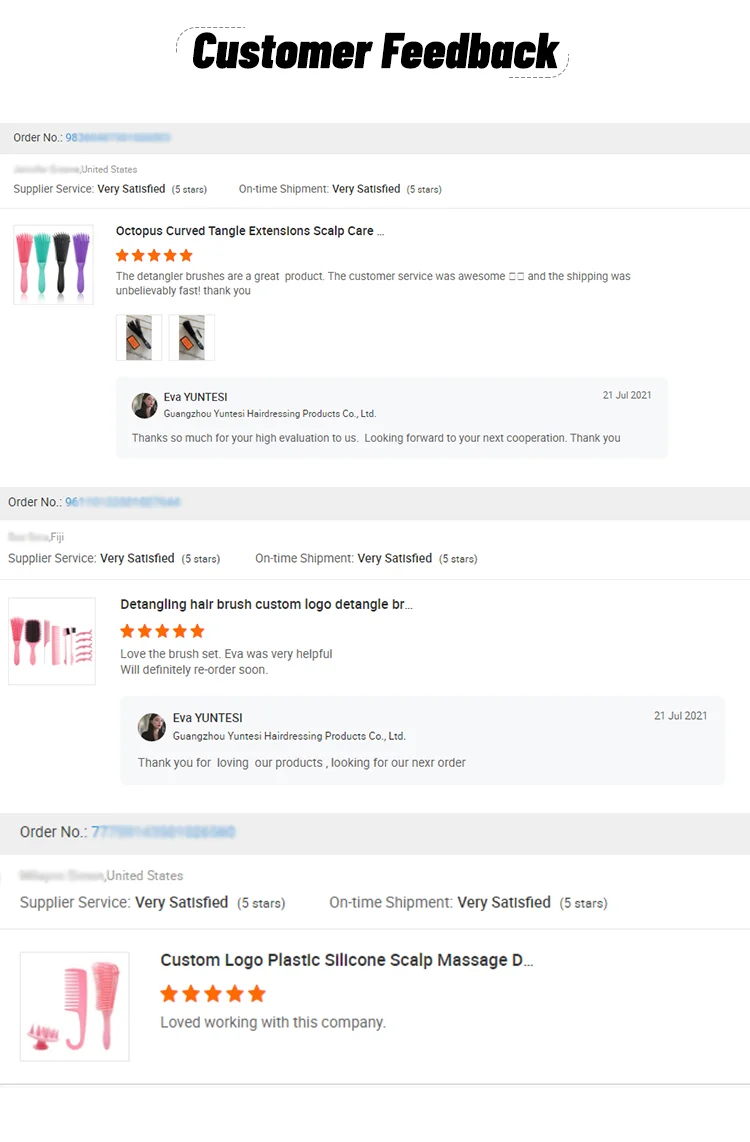The image size is (750, 1142).
Task: Open the Custom Logo Plastic Silicone Scalp Massage title
Action: point(347,960)
